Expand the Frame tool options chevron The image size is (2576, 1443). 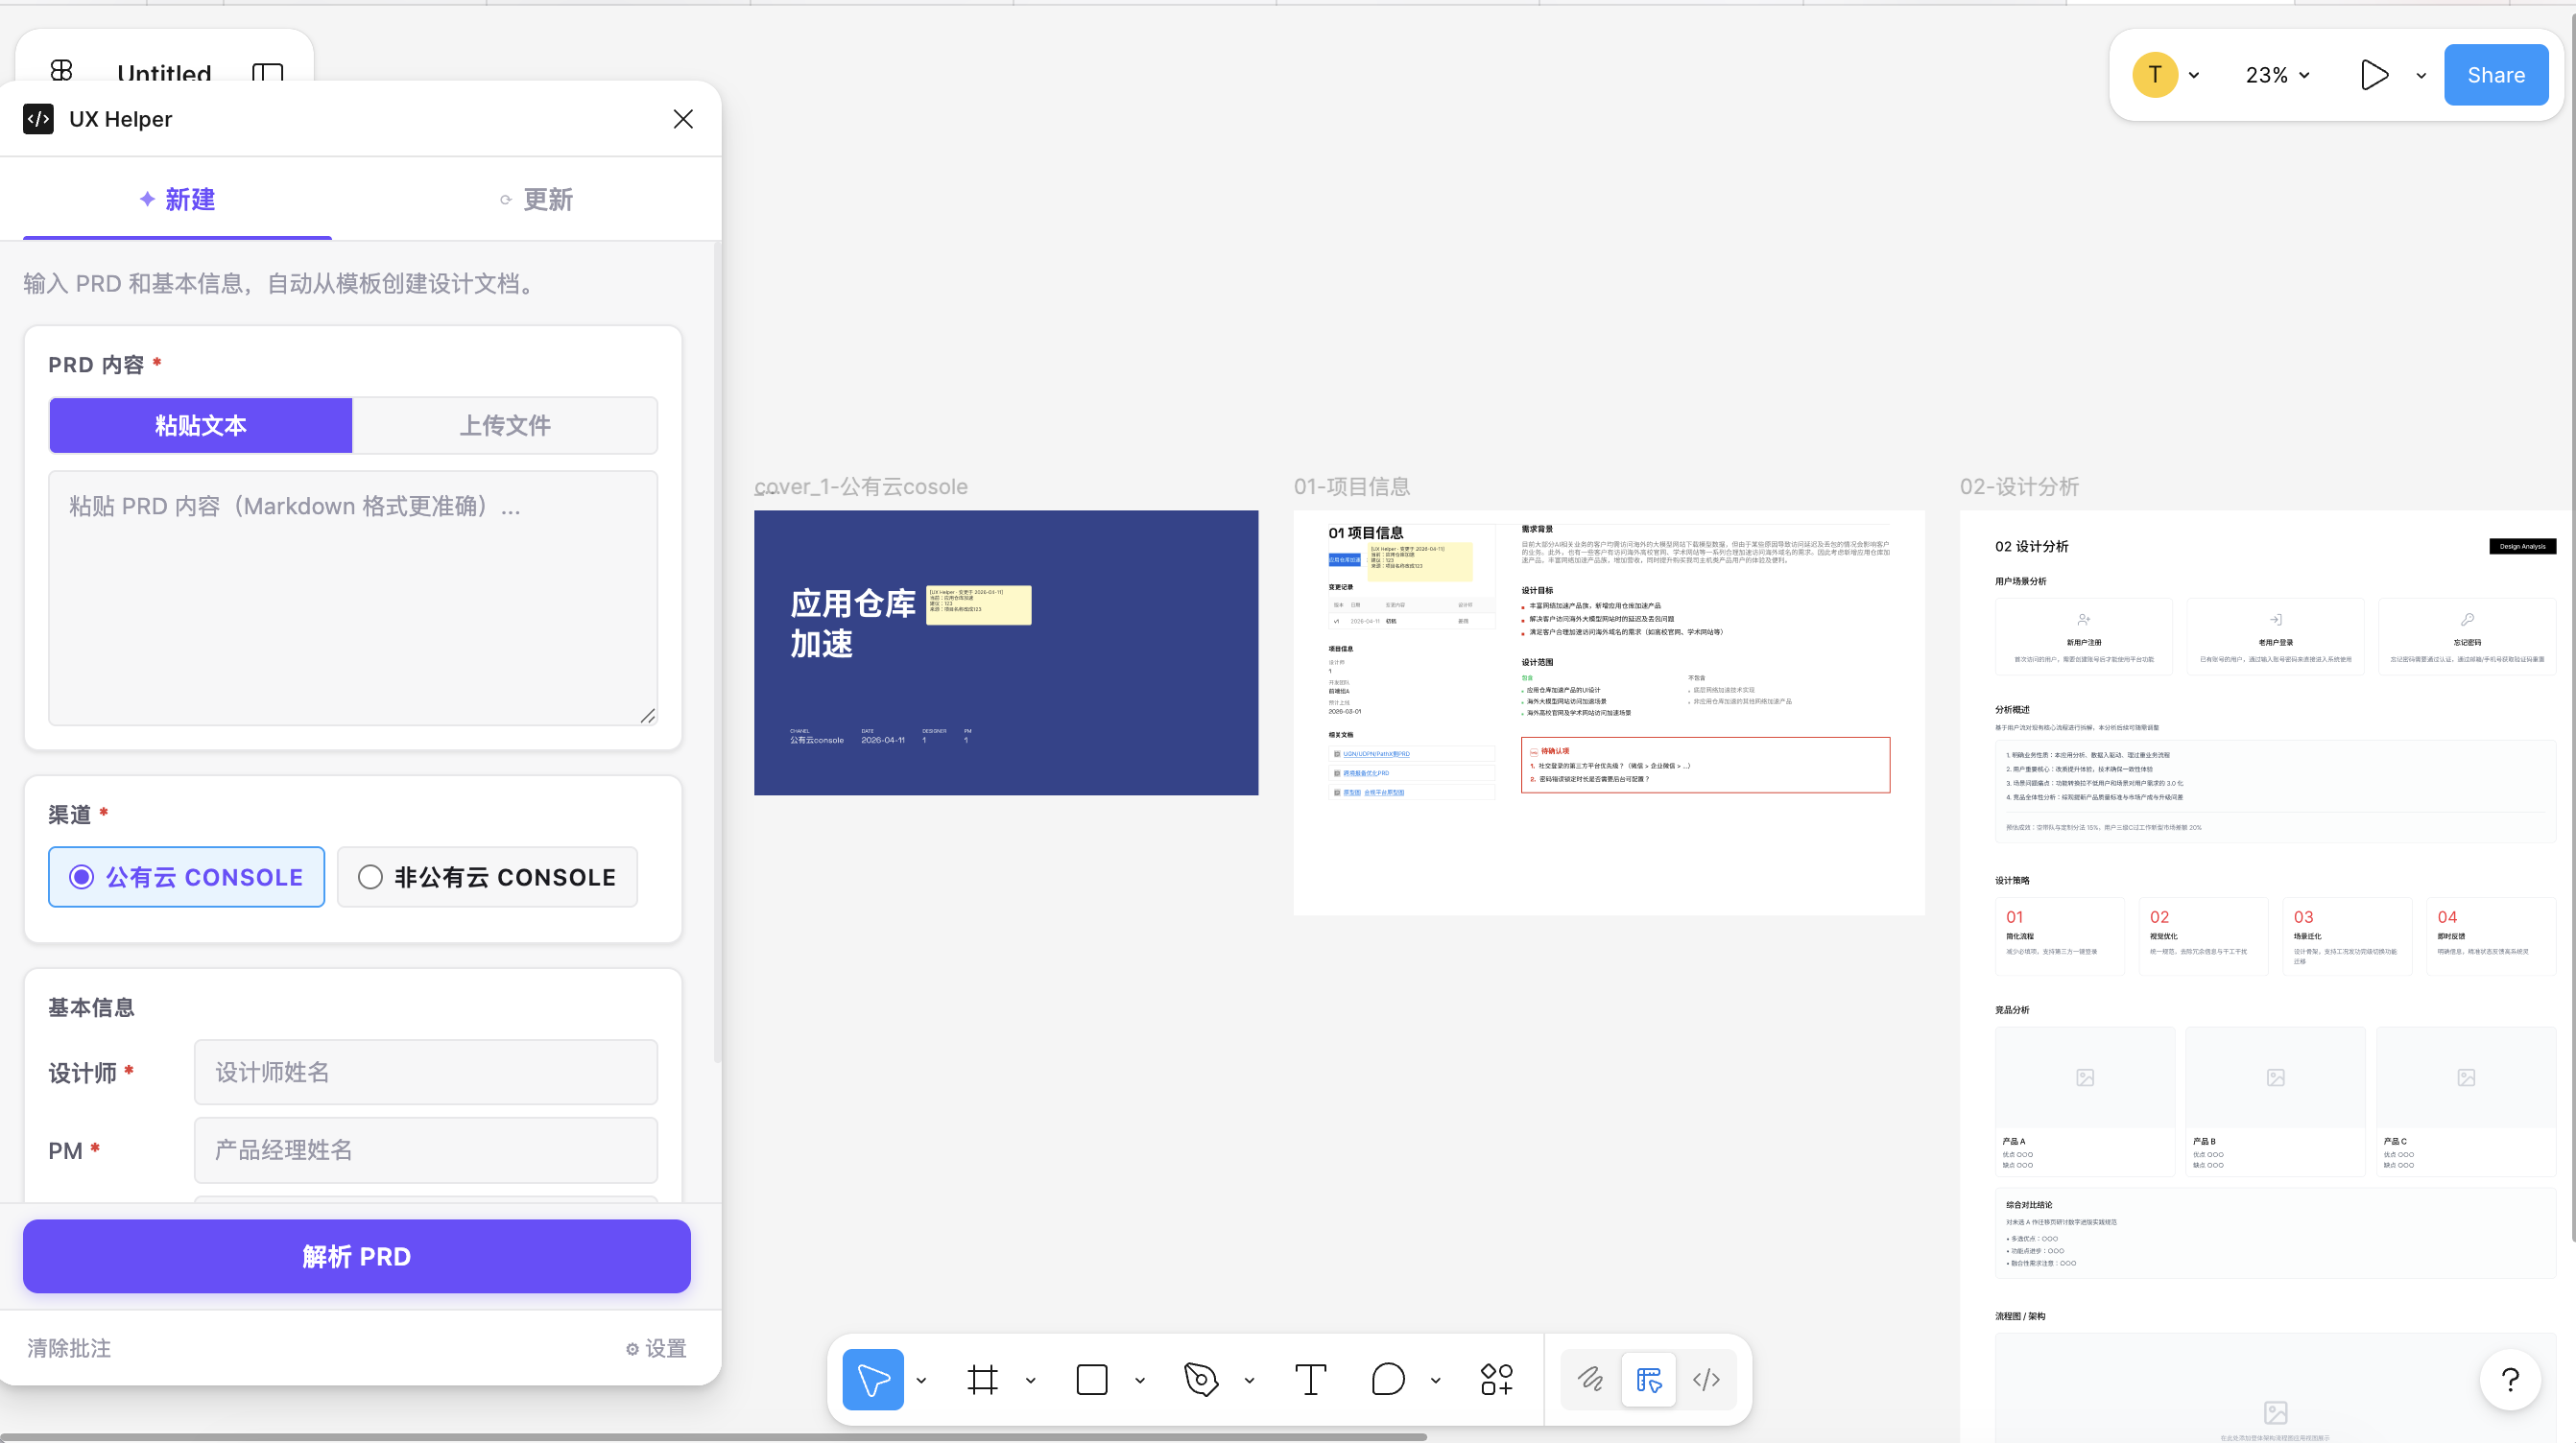1030,1380
